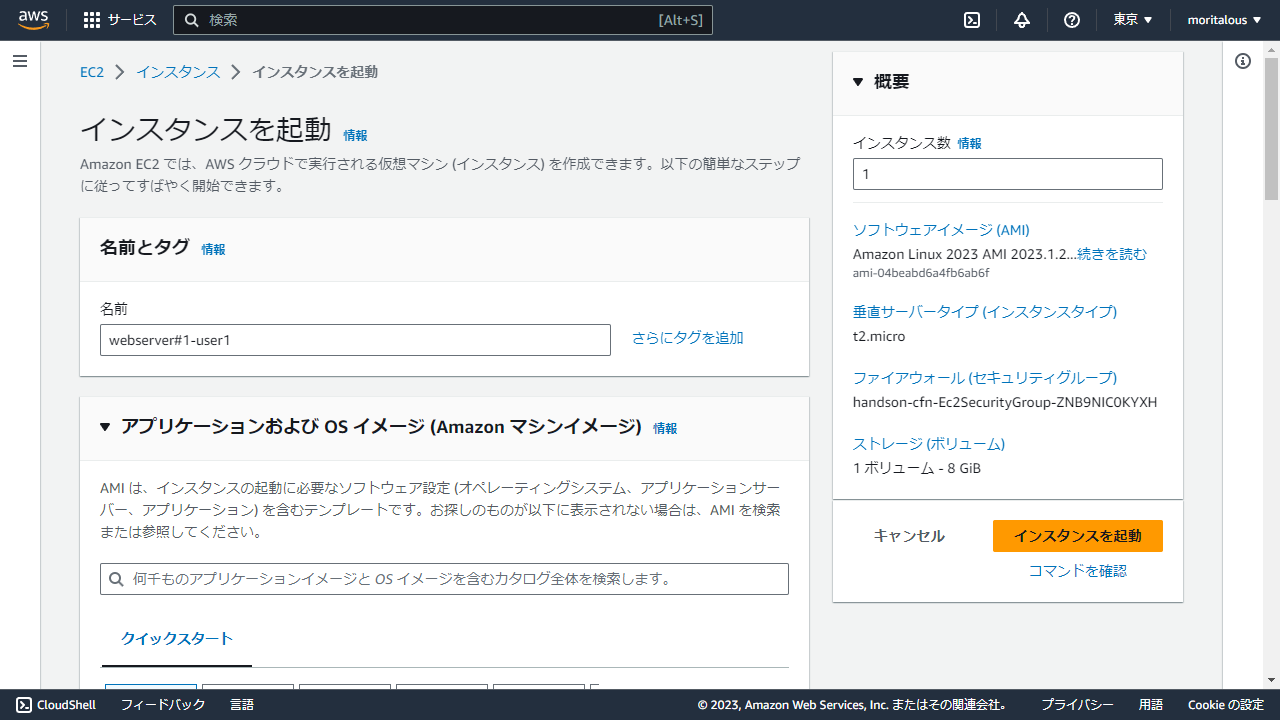
Task: Collapse the Application and OS Images section
Action: [105, 427]
